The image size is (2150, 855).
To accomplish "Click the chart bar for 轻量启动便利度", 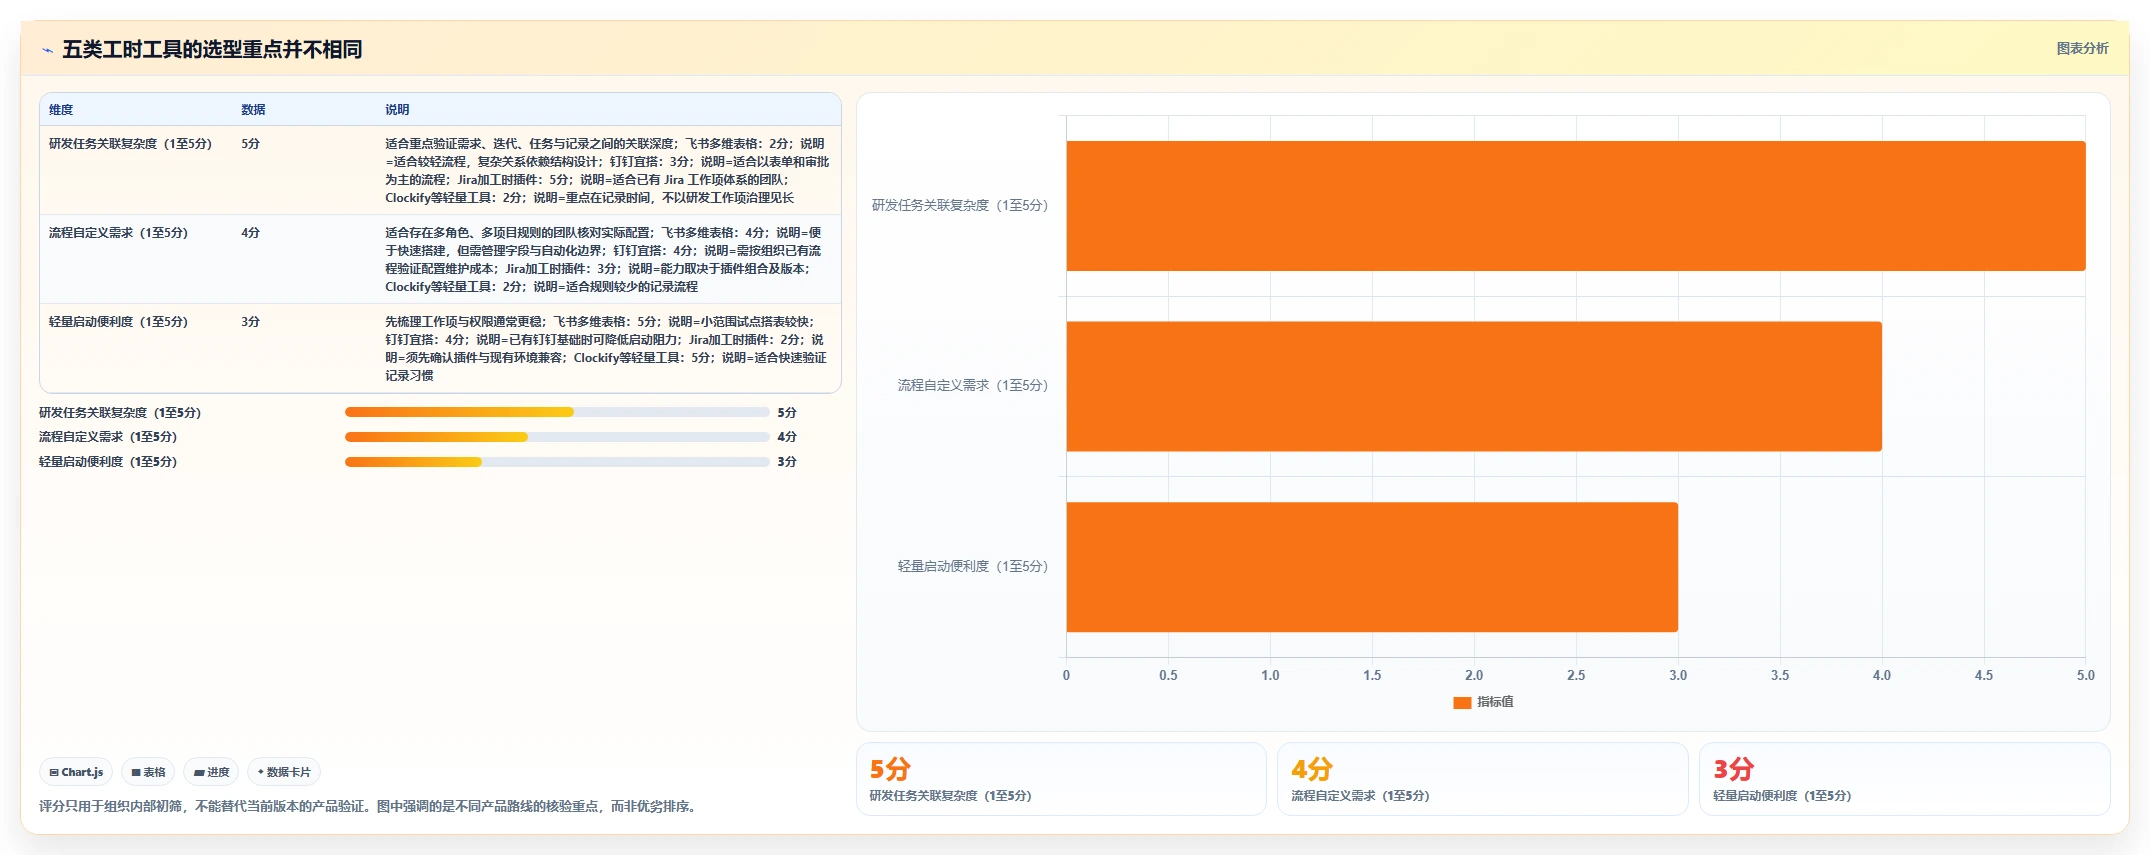I will coord(1372,567).
